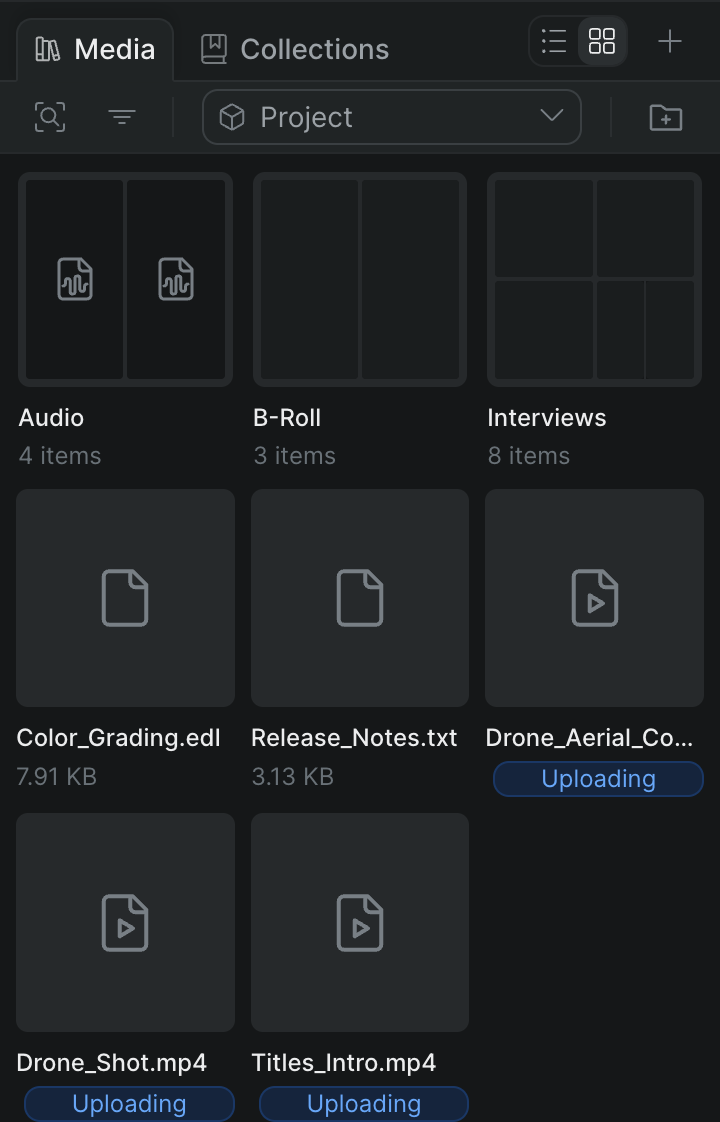
Task: Open the visual search scan icon
Action: point(50,117)
